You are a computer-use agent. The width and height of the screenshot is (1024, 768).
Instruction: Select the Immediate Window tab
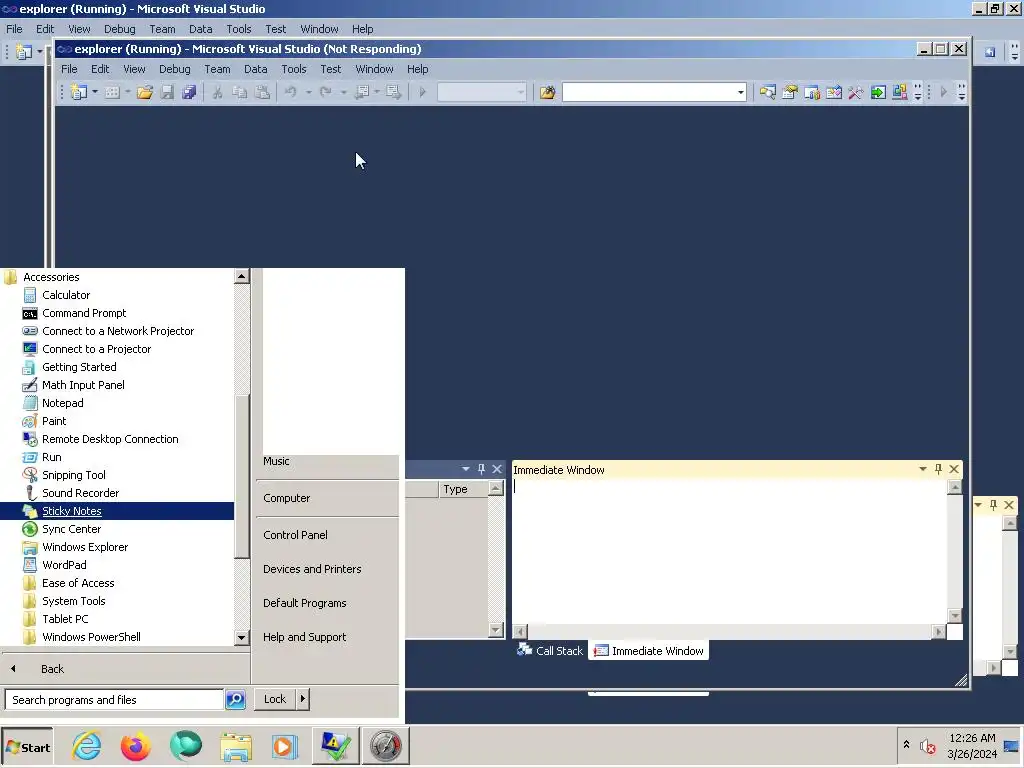pyautogui.click(x=648, y=650)
